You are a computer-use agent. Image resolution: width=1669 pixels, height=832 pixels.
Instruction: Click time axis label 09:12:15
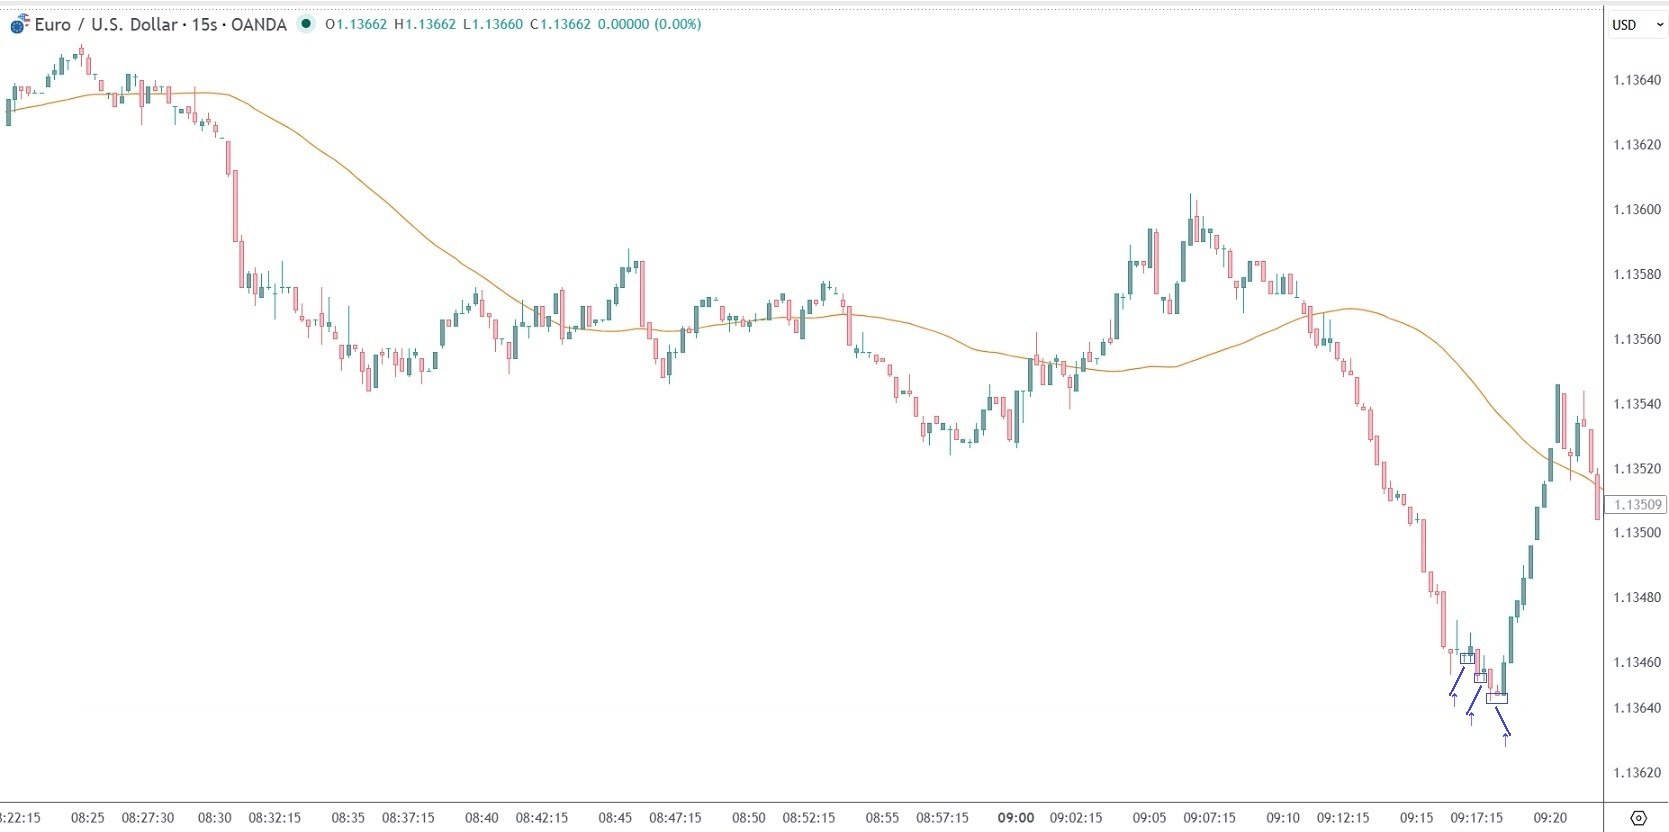[x=1343, y=818]
